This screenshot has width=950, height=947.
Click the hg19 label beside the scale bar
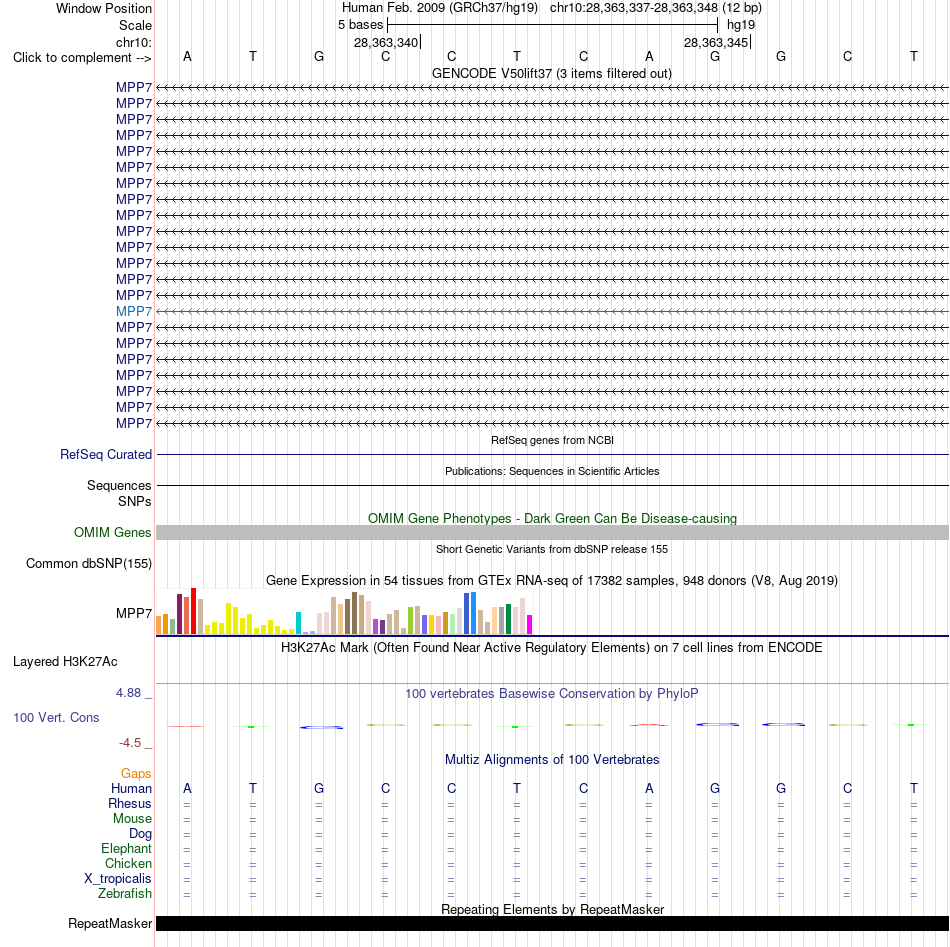click(741, 25)
